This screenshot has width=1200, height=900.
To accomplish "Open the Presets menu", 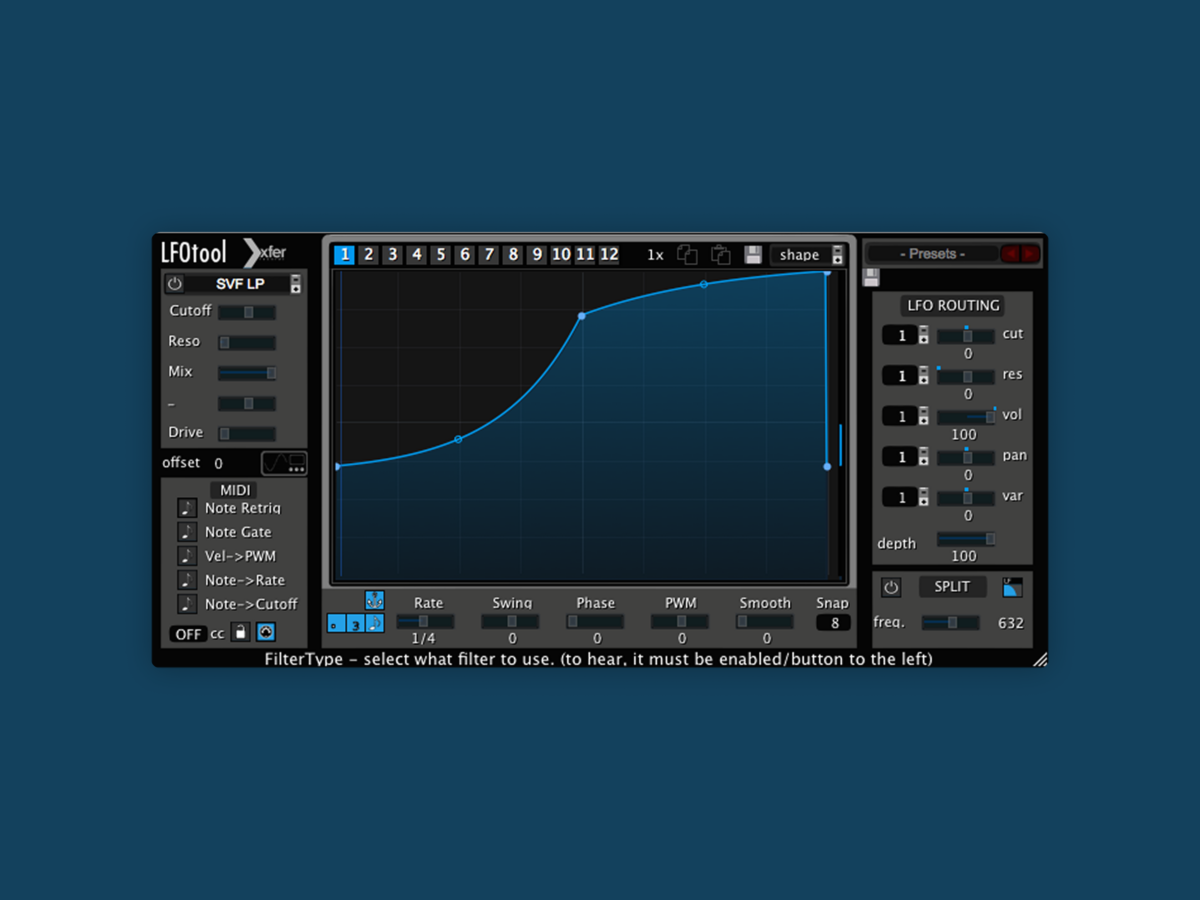I will pyautogui.click(x=932, y=254).
